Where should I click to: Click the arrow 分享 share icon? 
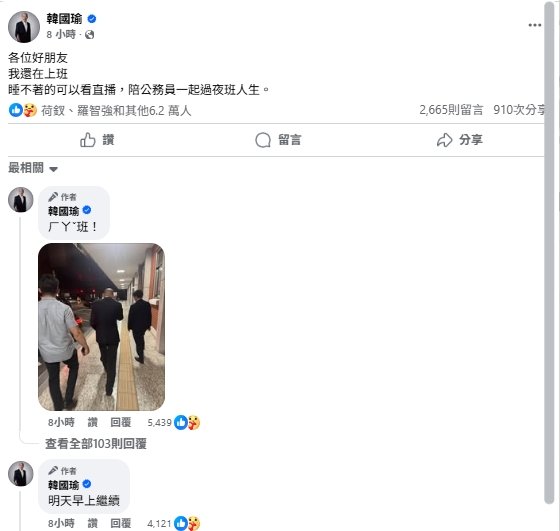coord(444,140)
